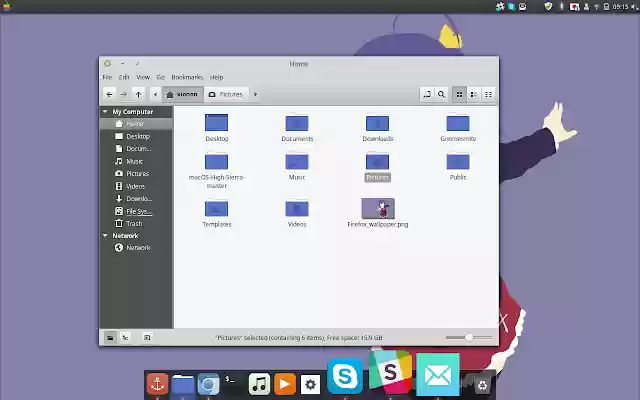
Task: Click the Back navigation arrow
Action: click(x=109, y=94)
